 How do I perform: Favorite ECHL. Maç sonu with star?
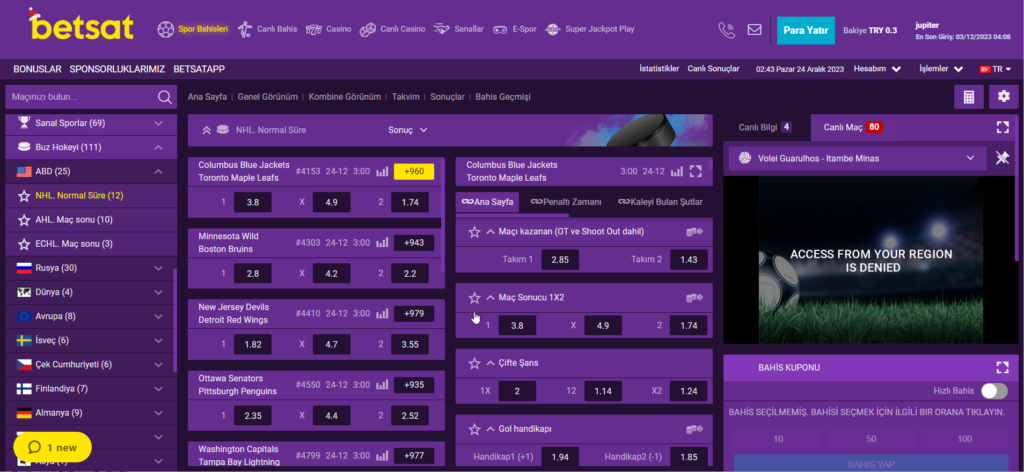24,244
